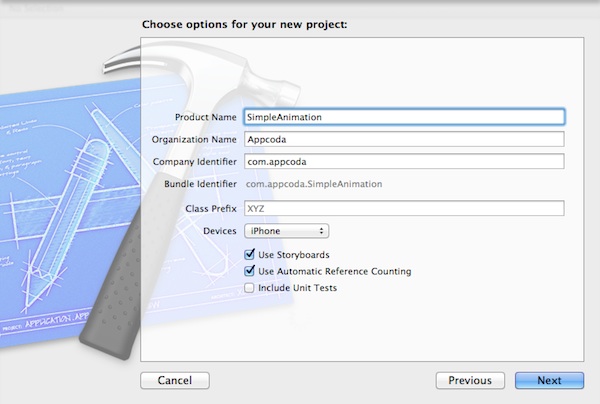Click the Product Name label

point(205,117)
